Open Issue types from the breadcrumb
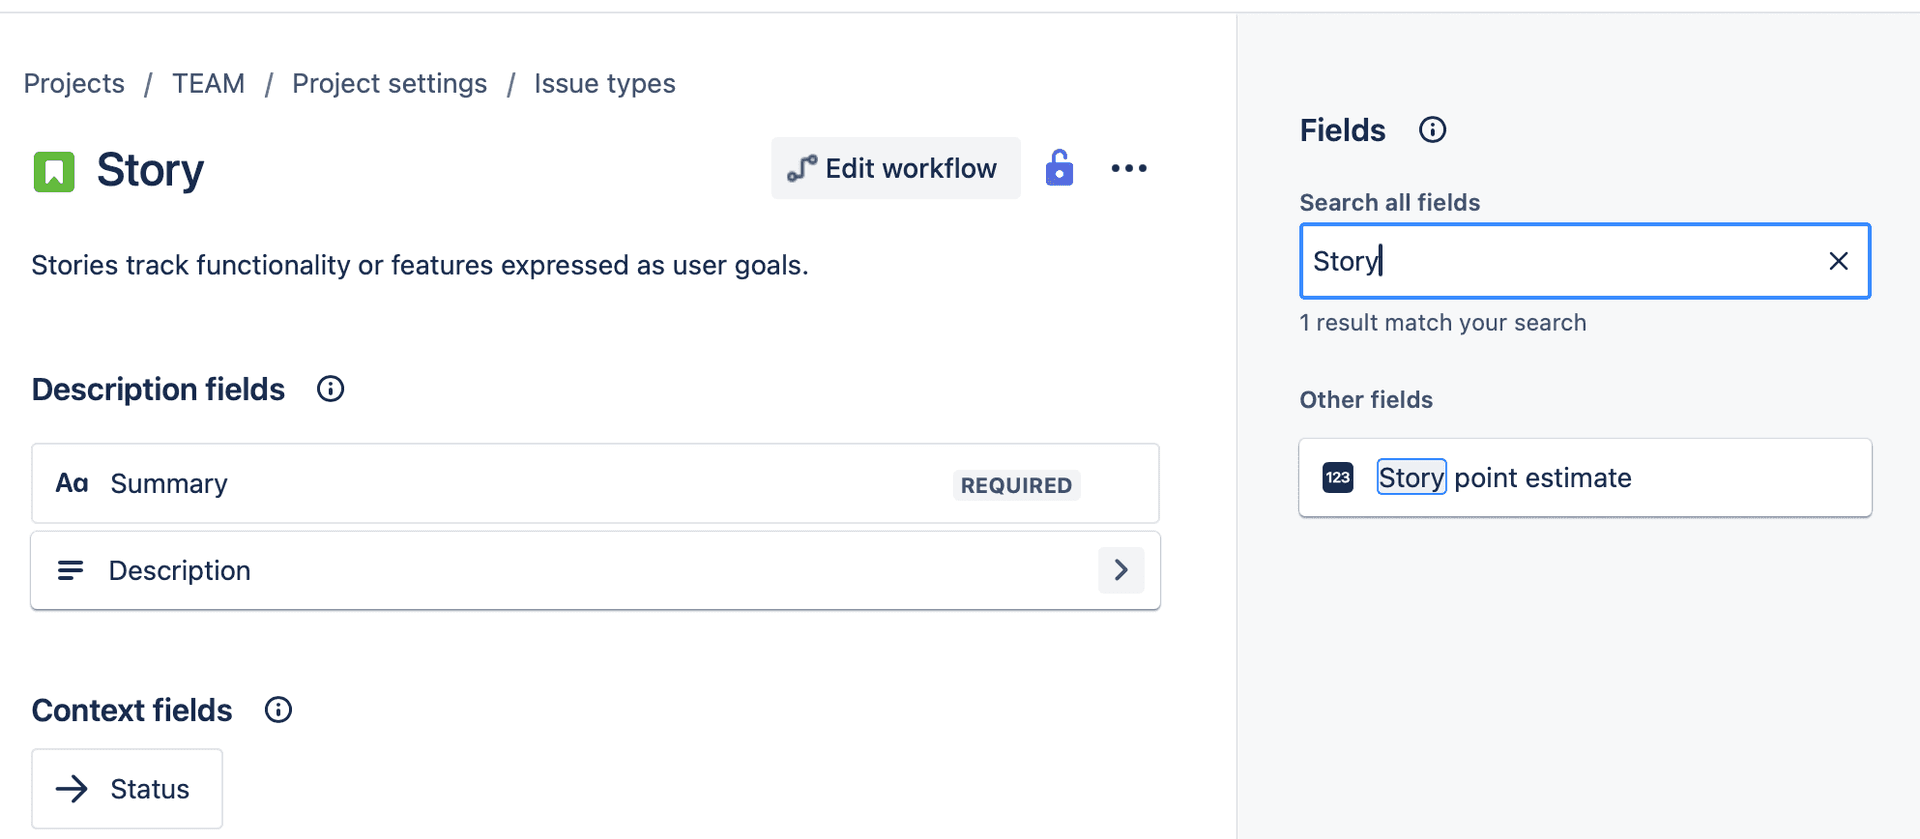 604,83
